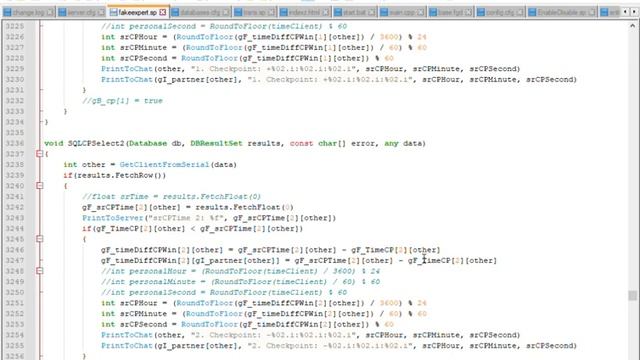Close the indext.html tab
The width and height of the screenshot is (640, 360).
point(325,12)
